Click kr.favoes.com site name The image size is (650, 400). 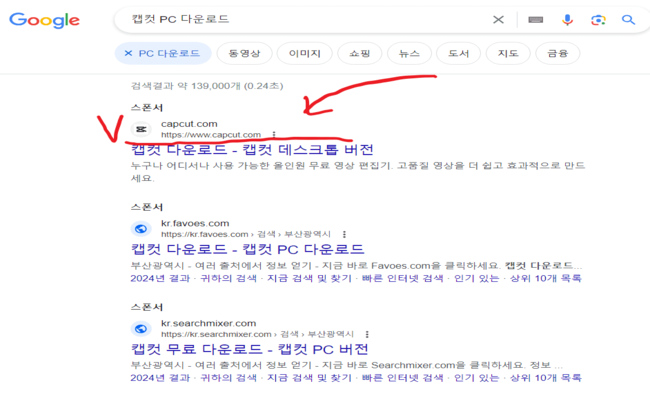(195, 223)
